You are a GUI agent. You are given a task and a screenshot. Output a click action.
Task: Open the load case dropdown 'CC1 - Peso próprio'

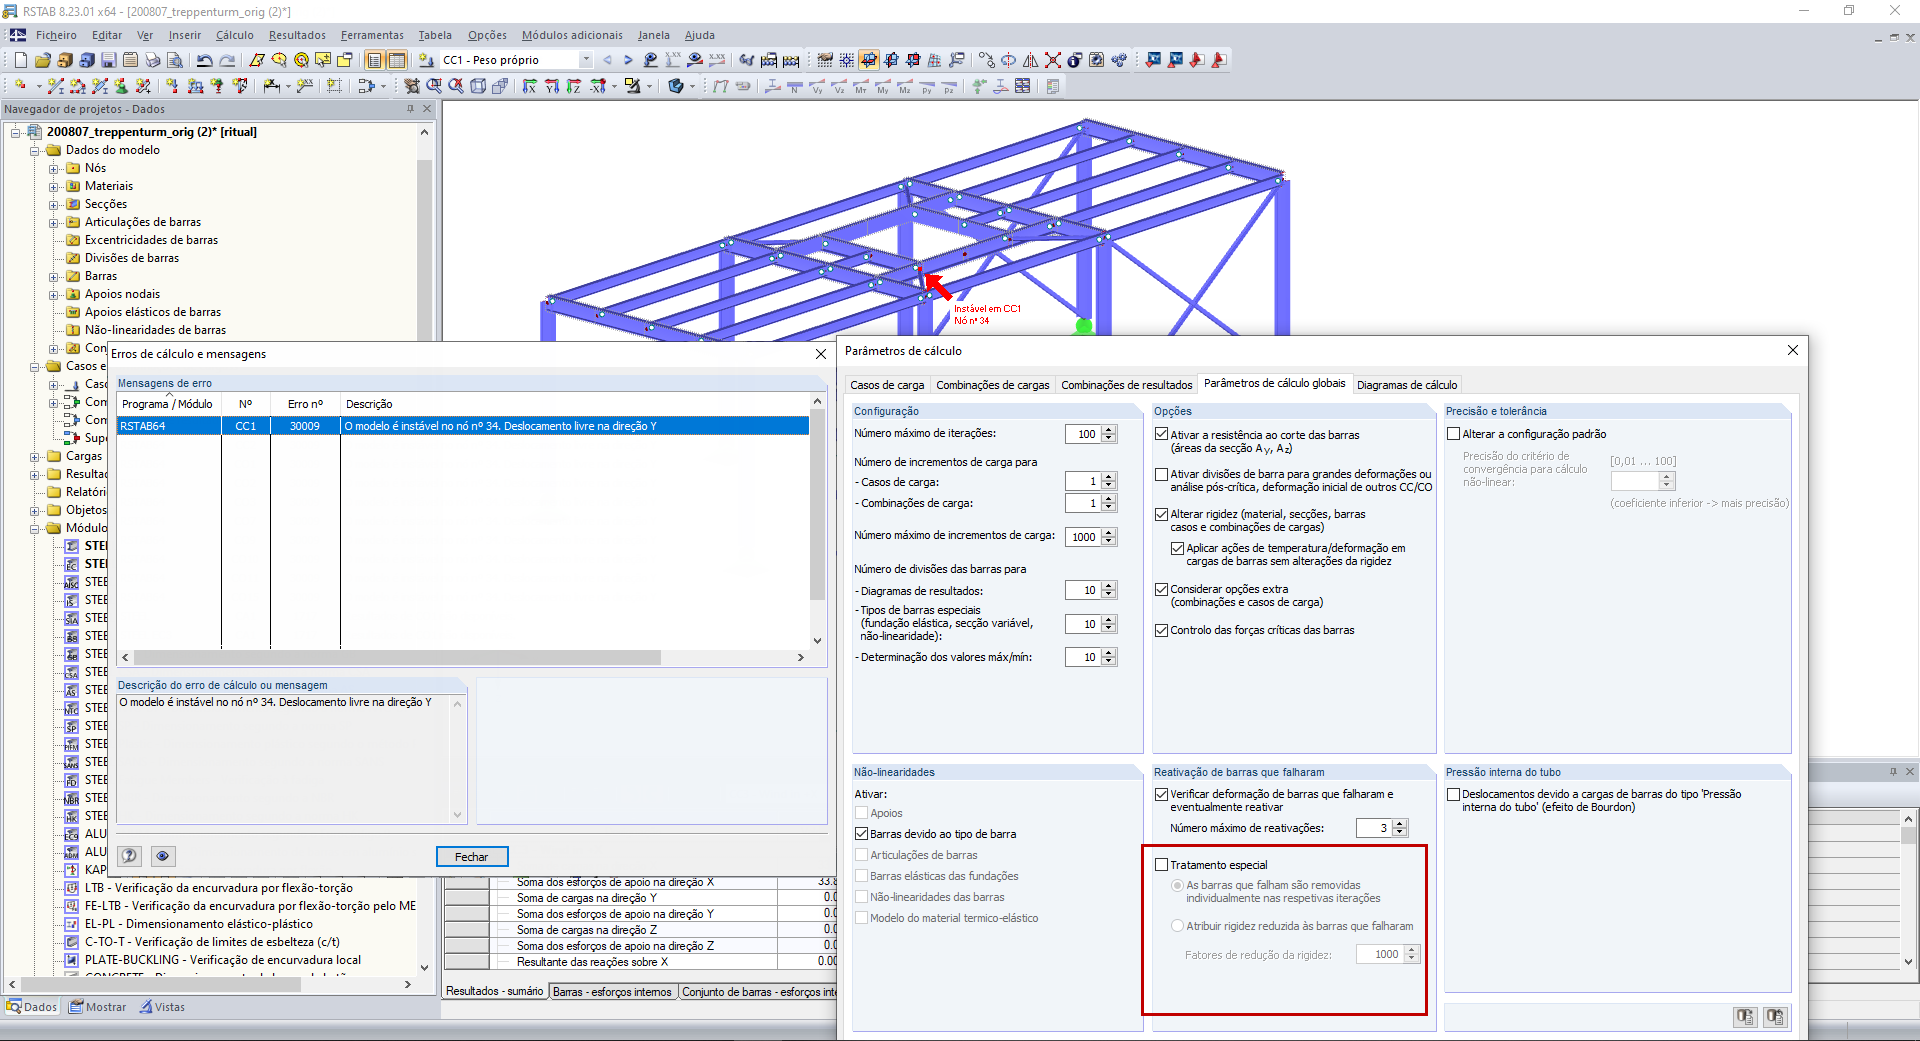(x=586, y=60)
